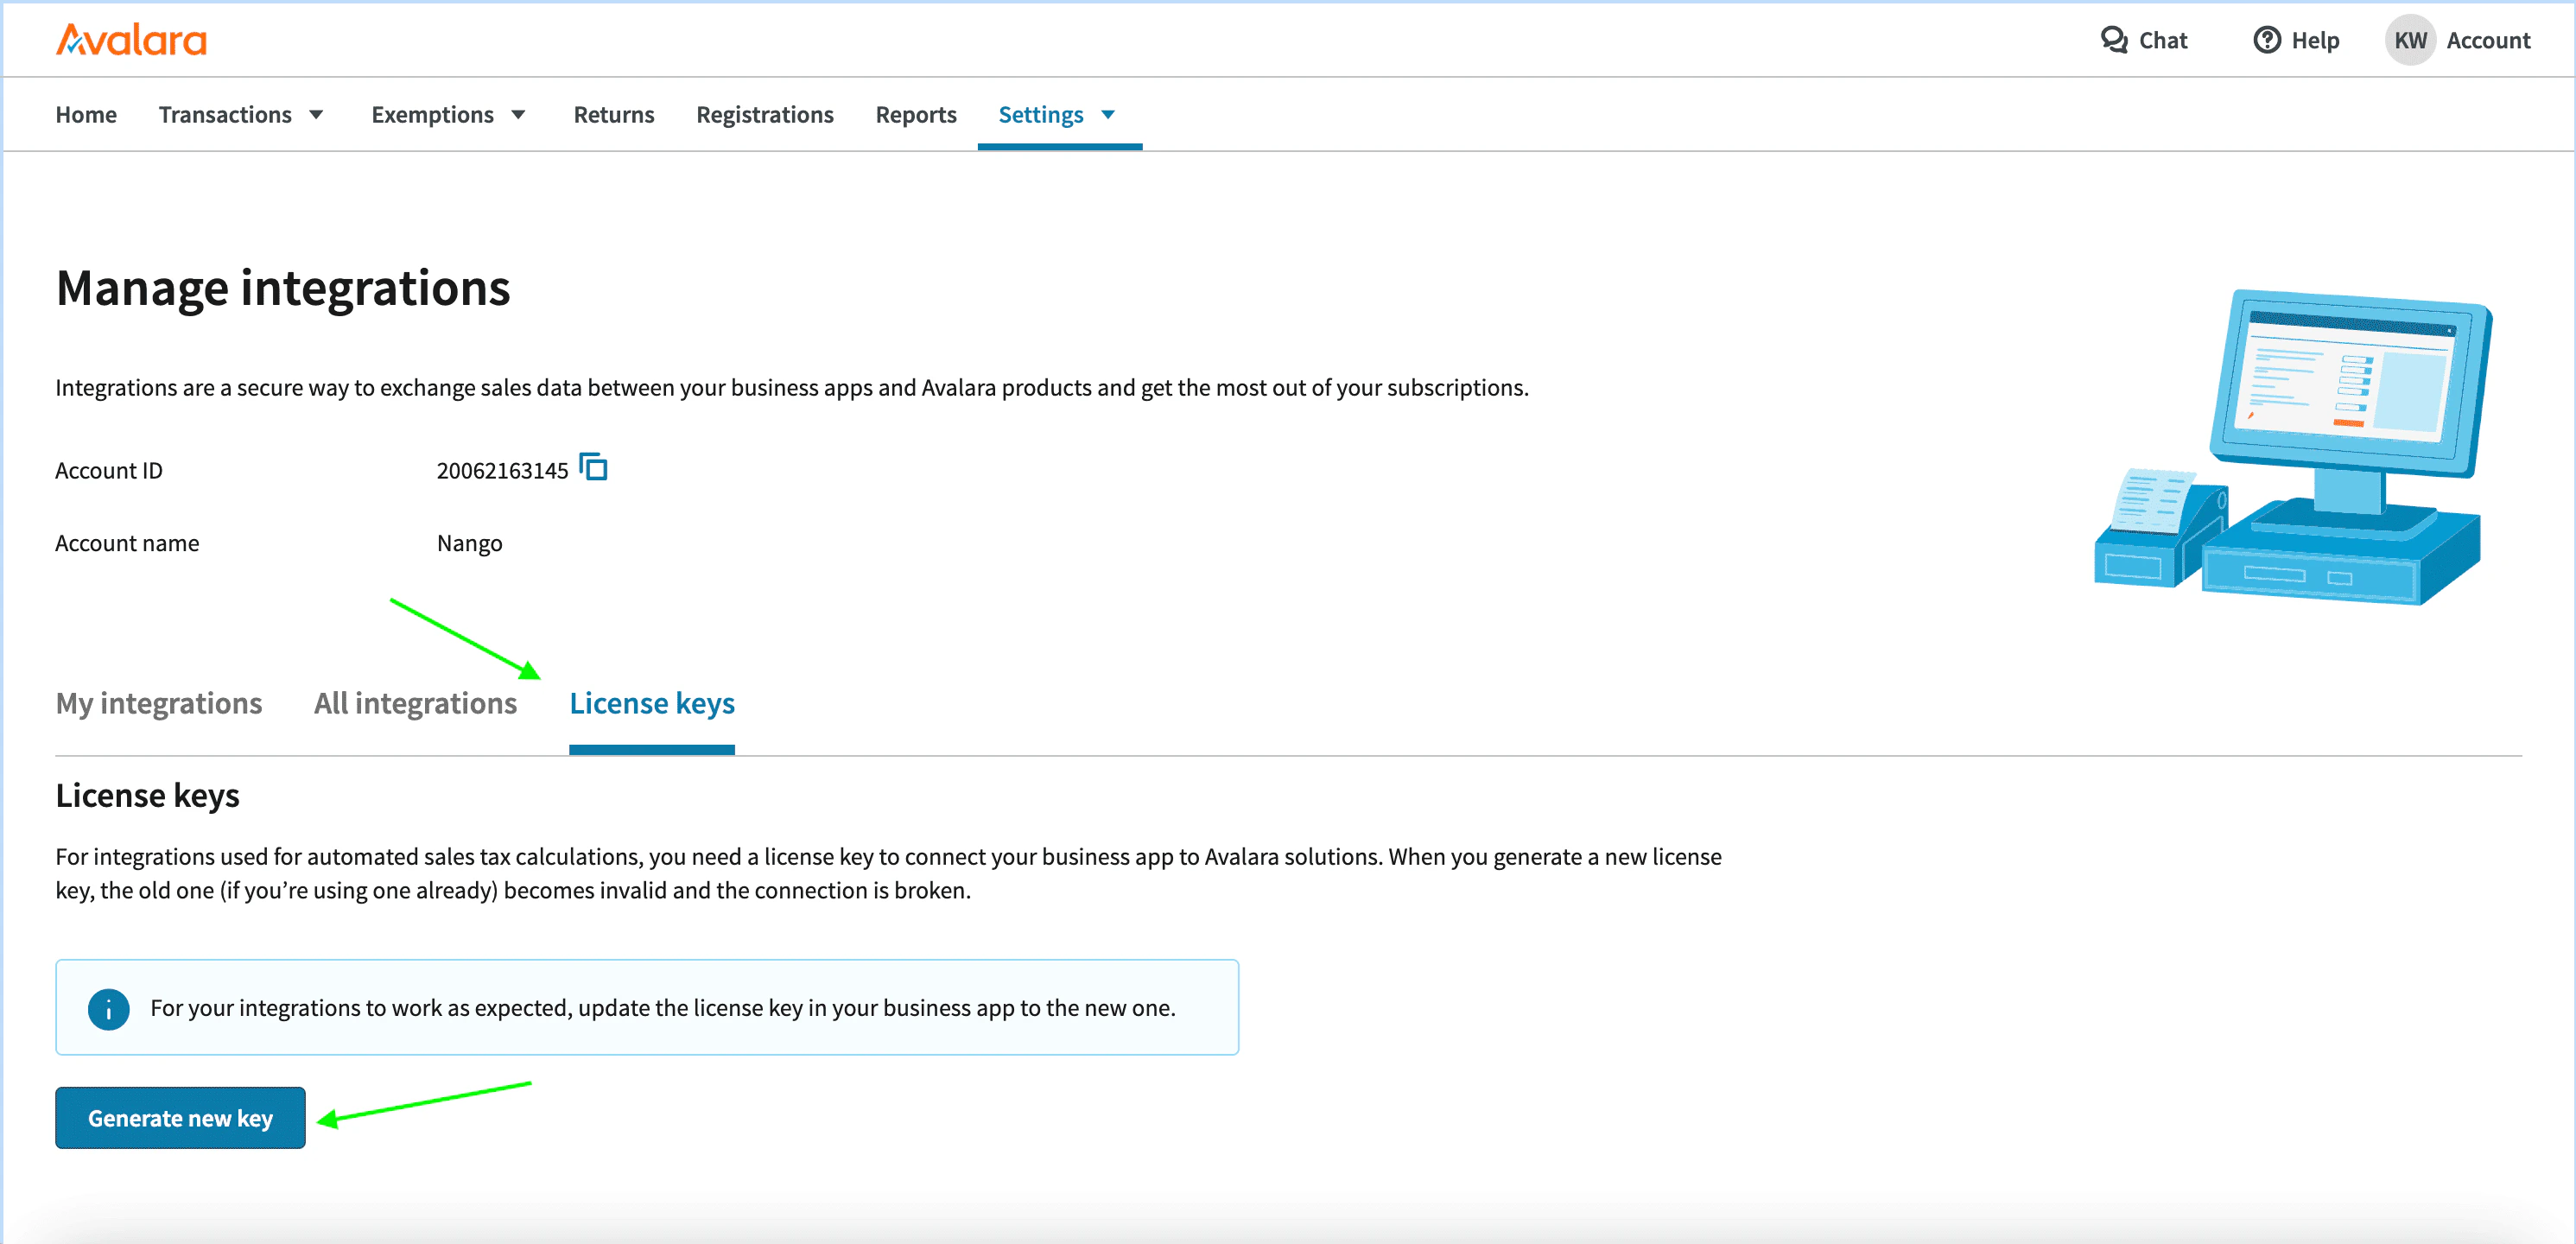
Task: Copy the Account ID with copy icon
Action: click(x=594, y=468)
